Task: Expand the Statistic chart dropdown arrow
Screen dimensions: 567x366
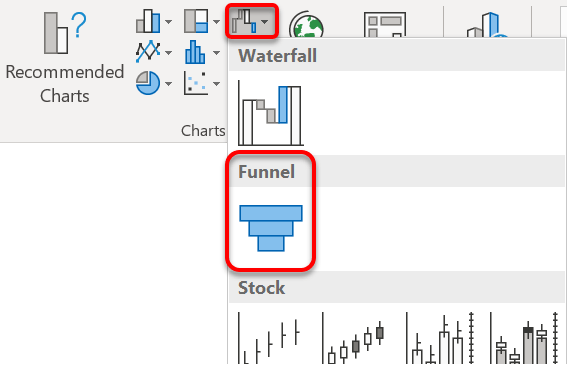Action: pyautogui.click(x=216, y=53)
